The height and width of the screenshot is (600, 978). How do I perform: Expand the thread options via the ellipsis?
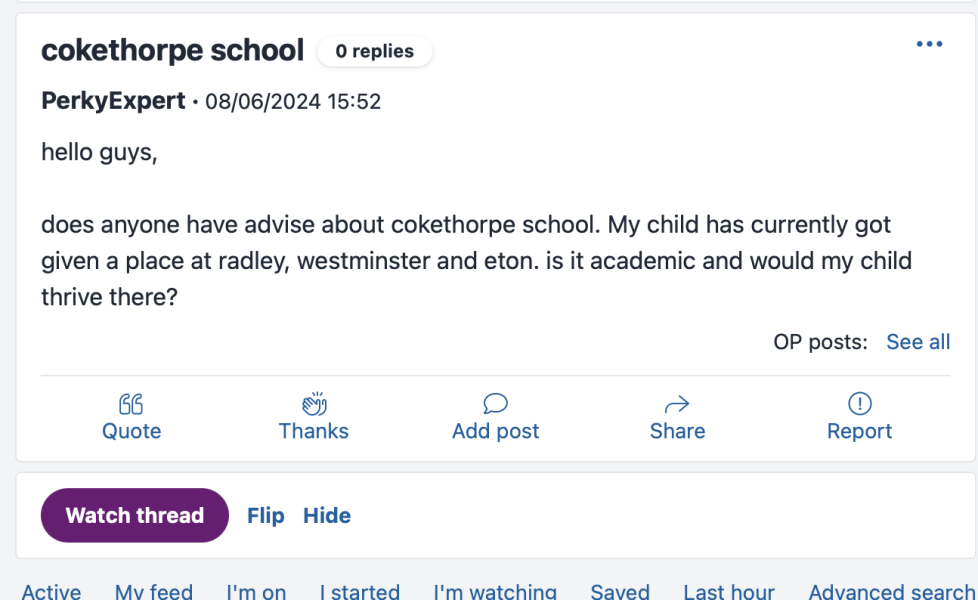pos(929,43)
